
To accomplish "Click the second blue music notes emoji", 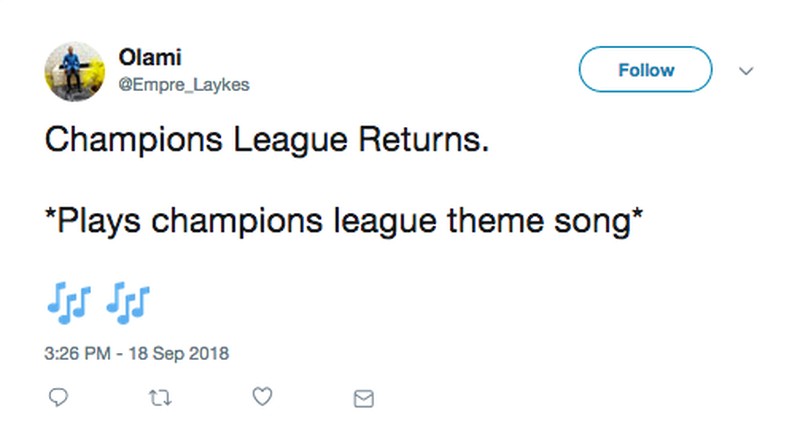I will point(129,298).
